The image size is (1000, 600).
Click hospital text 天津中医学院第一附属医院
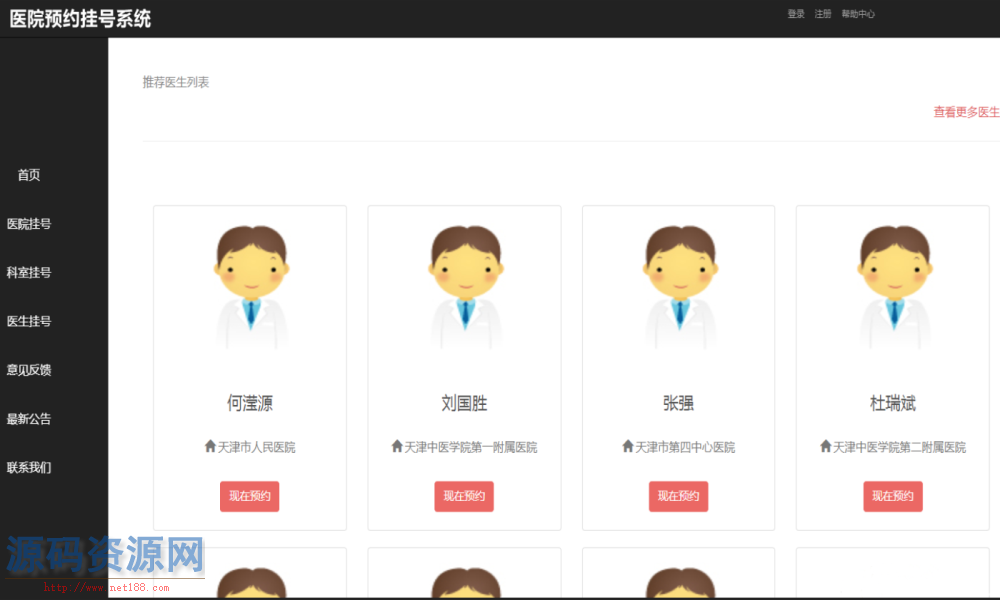[x=471, y=447]
